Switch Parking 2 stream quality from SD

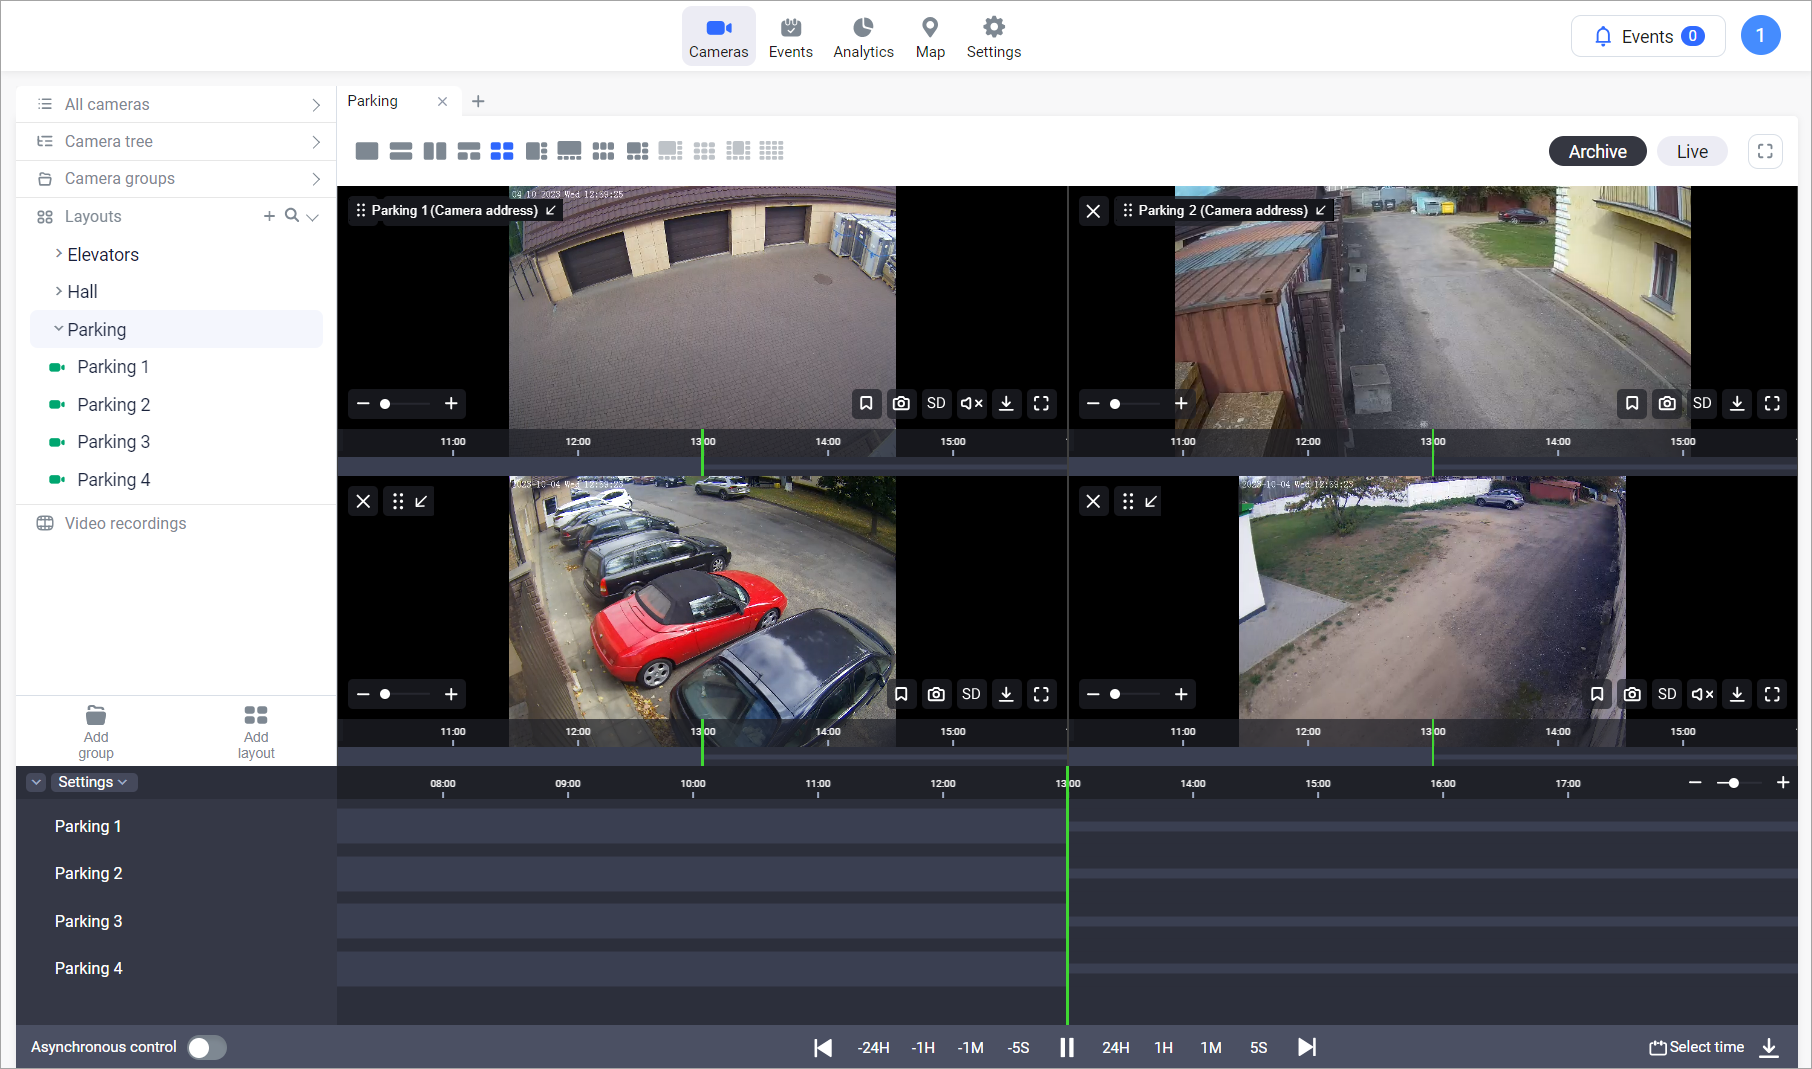(x=1702, y=403)
